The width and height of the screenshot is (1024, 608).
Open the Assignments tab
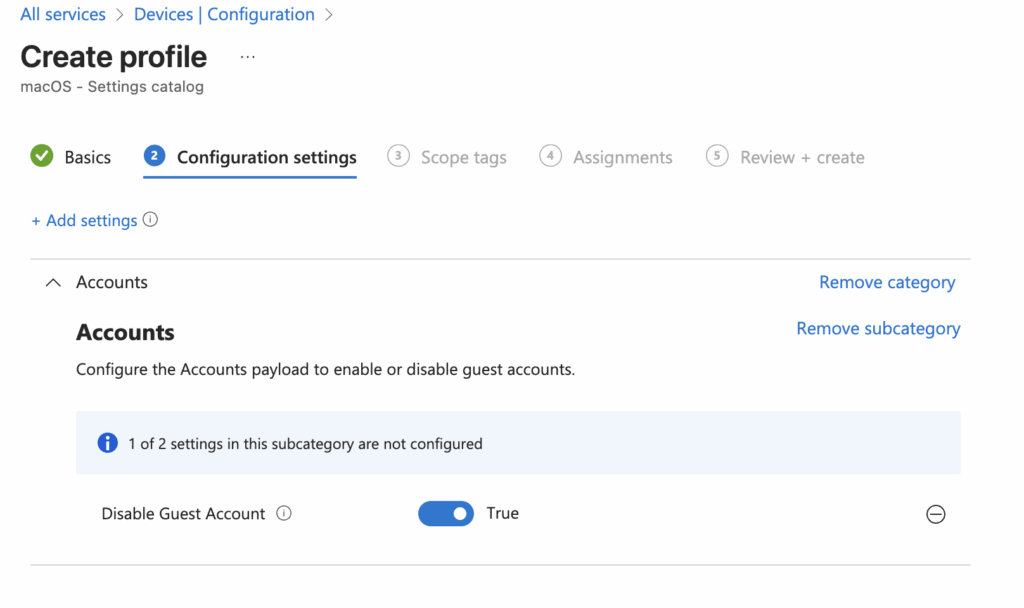622,158
